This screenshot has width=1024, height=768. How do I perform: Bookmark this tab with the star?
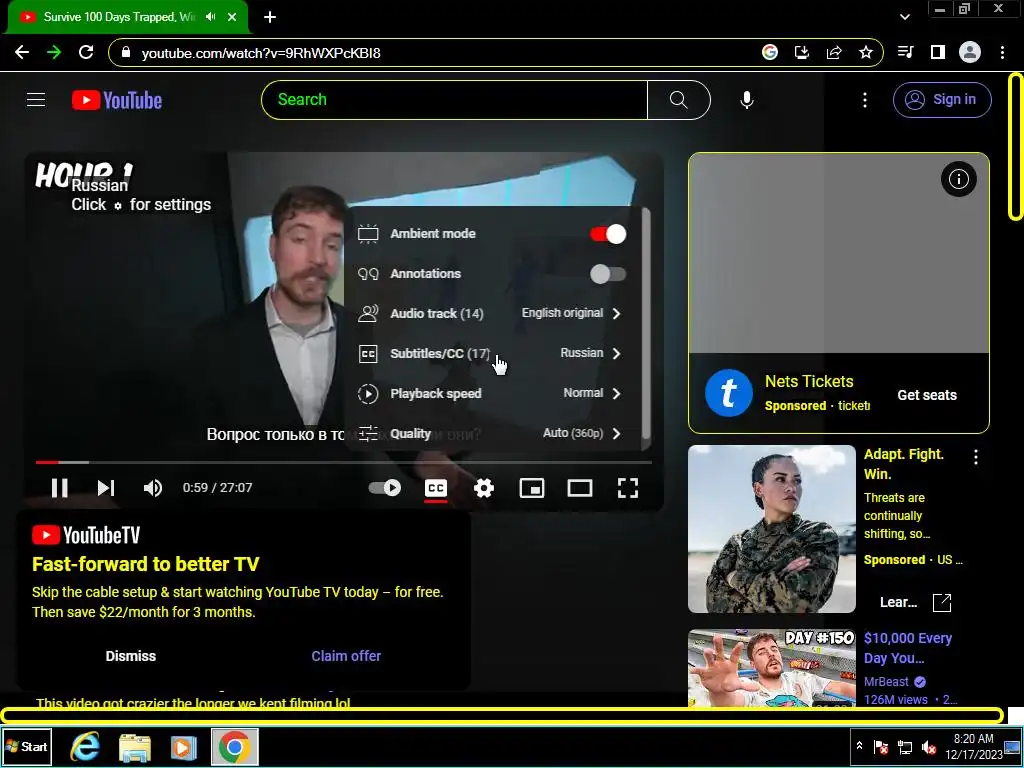tap(866, 53)
